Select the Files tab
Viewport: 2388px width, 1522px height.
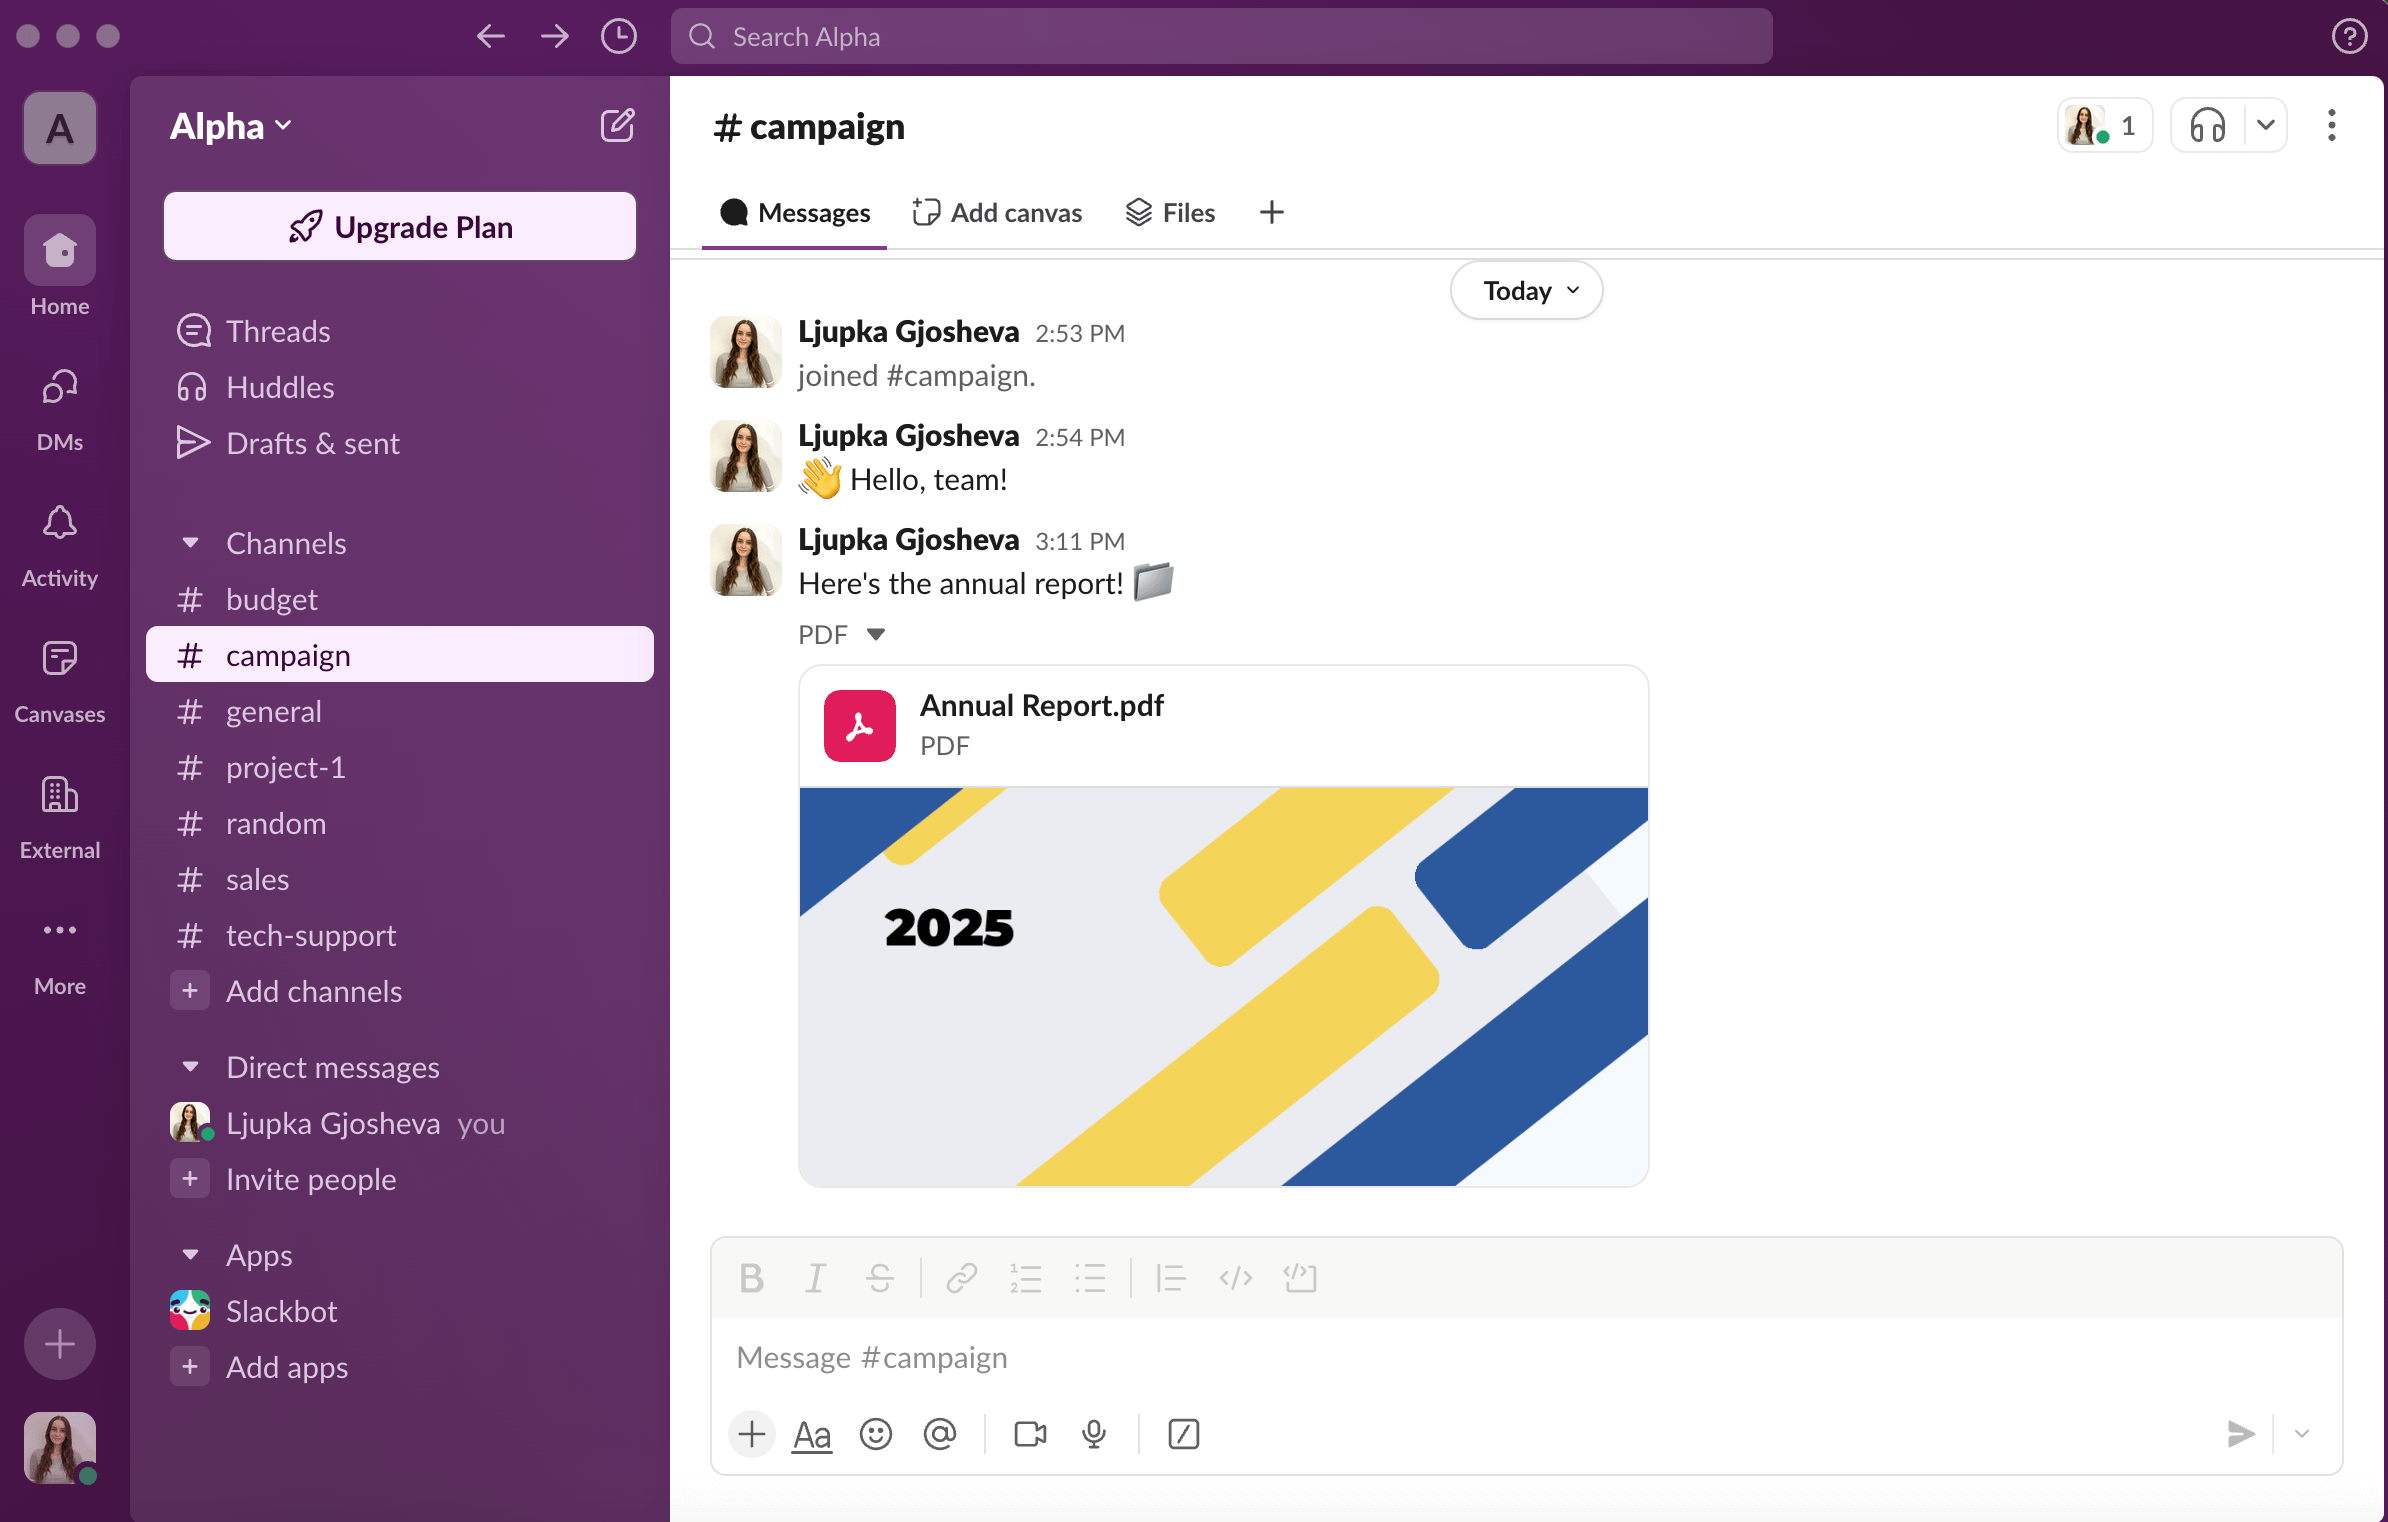pyautogui.click(x=1169, y=213)
